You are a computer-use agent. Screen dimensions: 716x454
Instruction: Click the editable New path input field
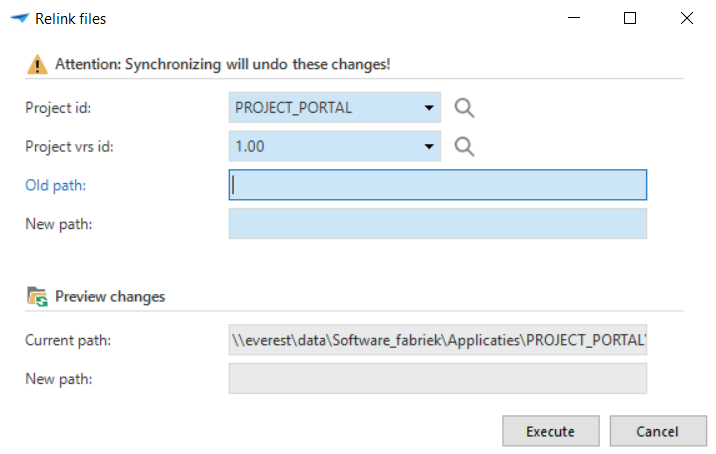(x=438, y=224)
